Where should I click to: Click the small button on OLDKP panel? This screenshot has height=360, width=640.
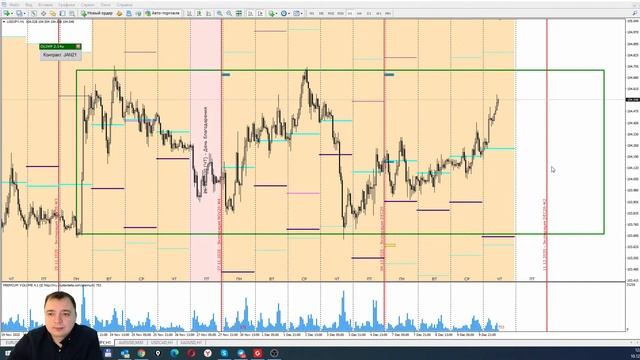(78, 47)
